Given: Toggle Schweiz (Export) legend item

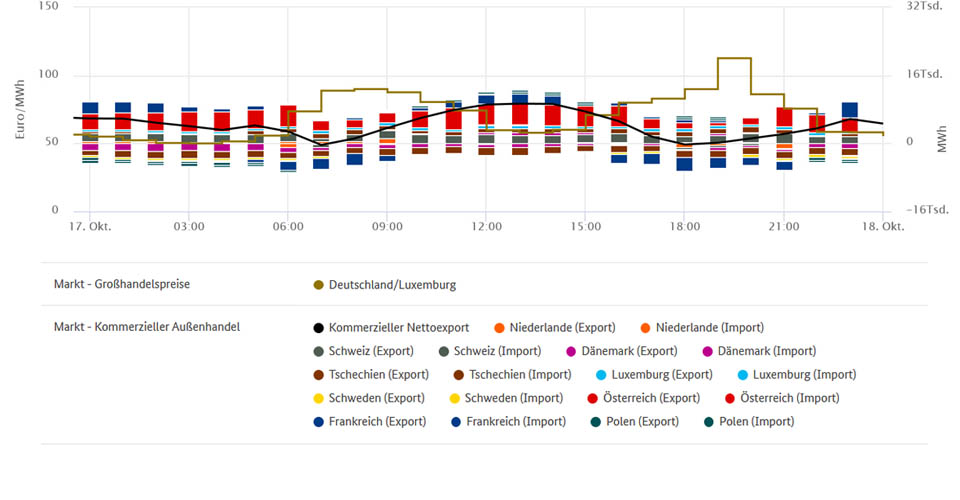Looking at the screenshot, I should coord(363,351).
